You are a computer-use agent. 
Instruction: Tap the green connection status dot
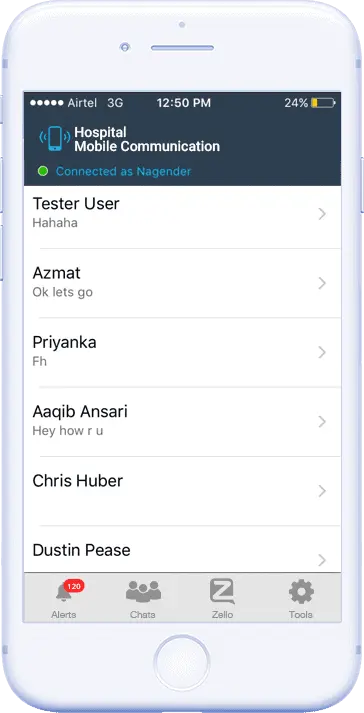pyautogui.click(x=43, y=171)
